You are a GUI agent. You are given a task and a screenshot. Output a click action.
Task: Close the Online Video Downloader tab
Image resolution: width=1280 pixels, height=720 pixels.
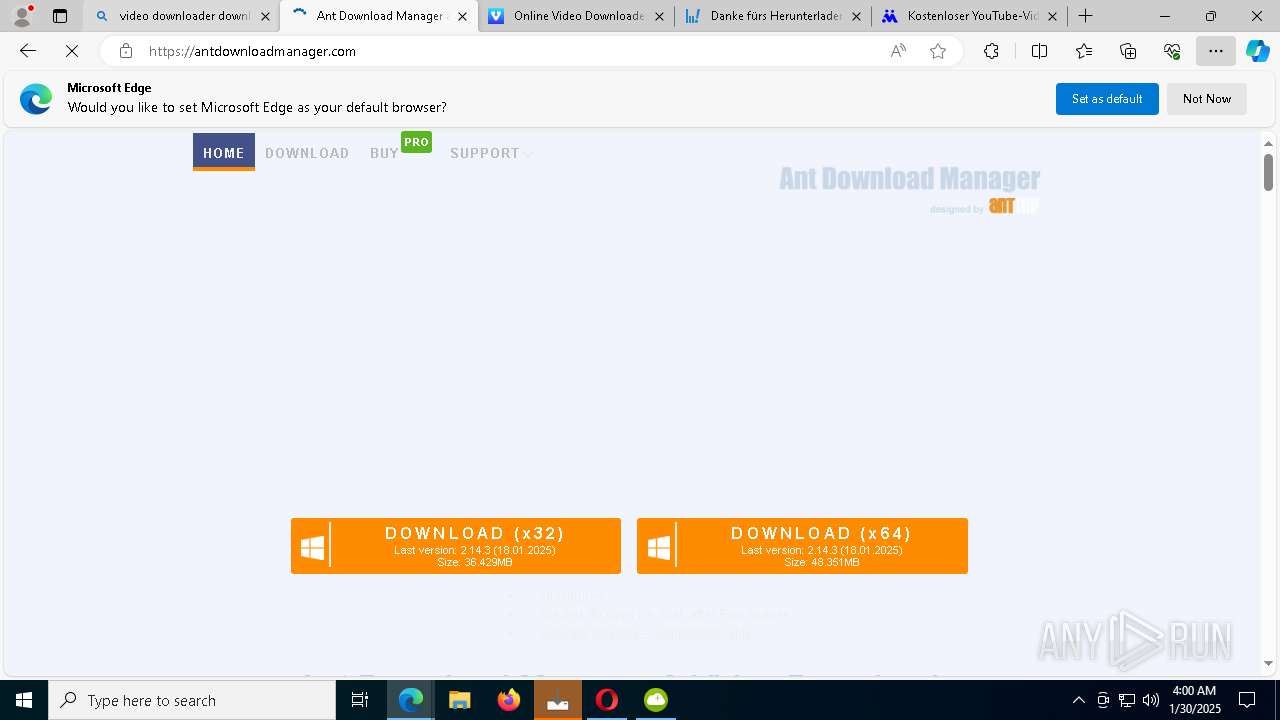659,16
